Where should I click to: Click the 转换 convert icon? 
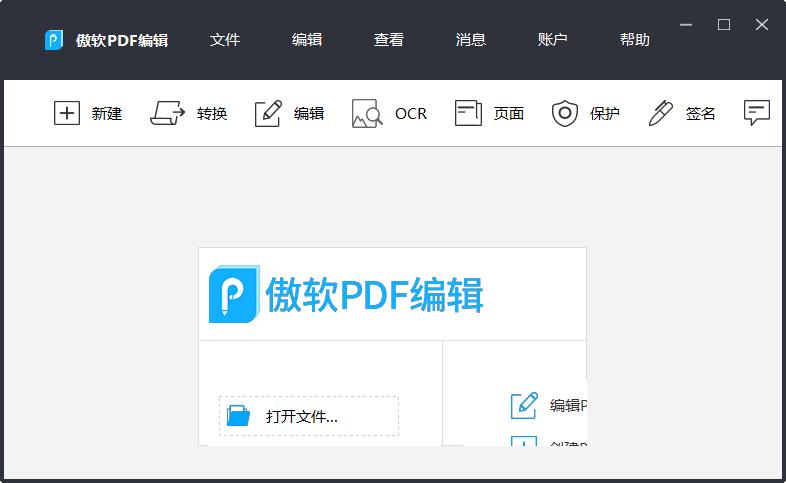coord(167,113)
